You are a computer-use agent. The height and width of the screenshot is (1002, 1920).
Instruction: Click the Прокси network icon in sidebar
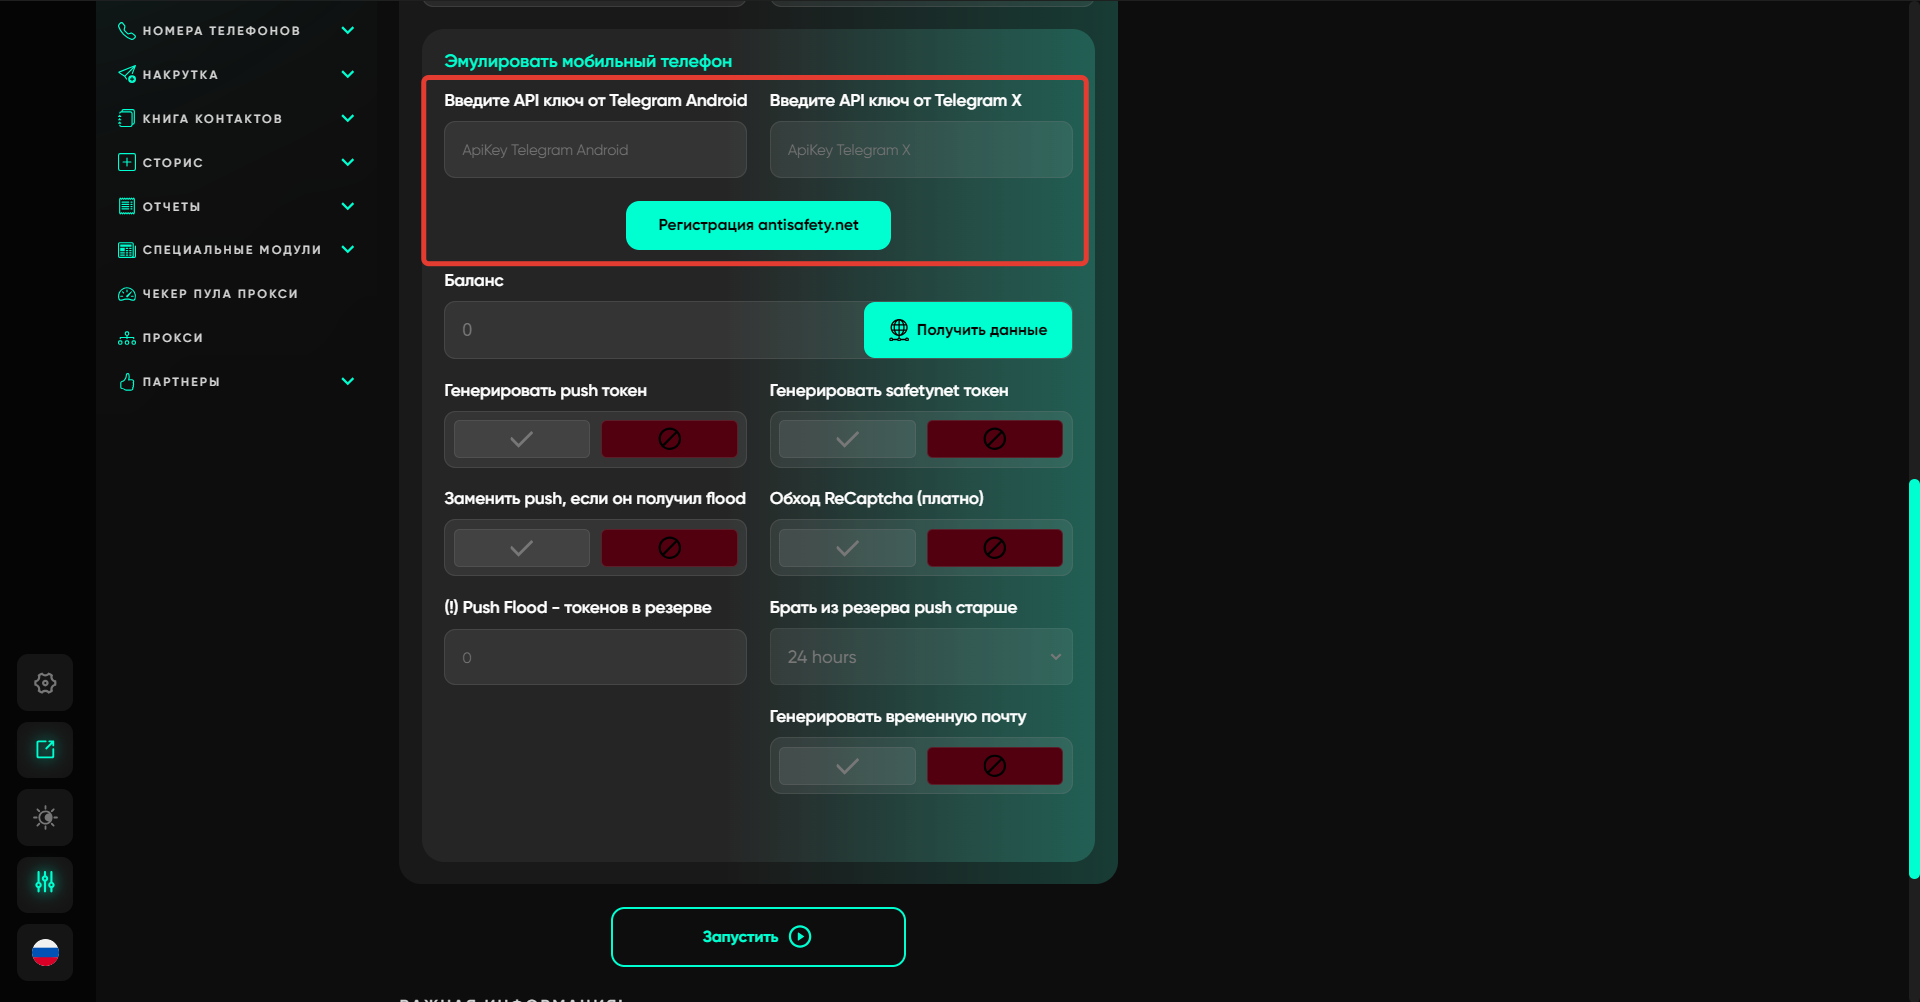tap(127, 338)
